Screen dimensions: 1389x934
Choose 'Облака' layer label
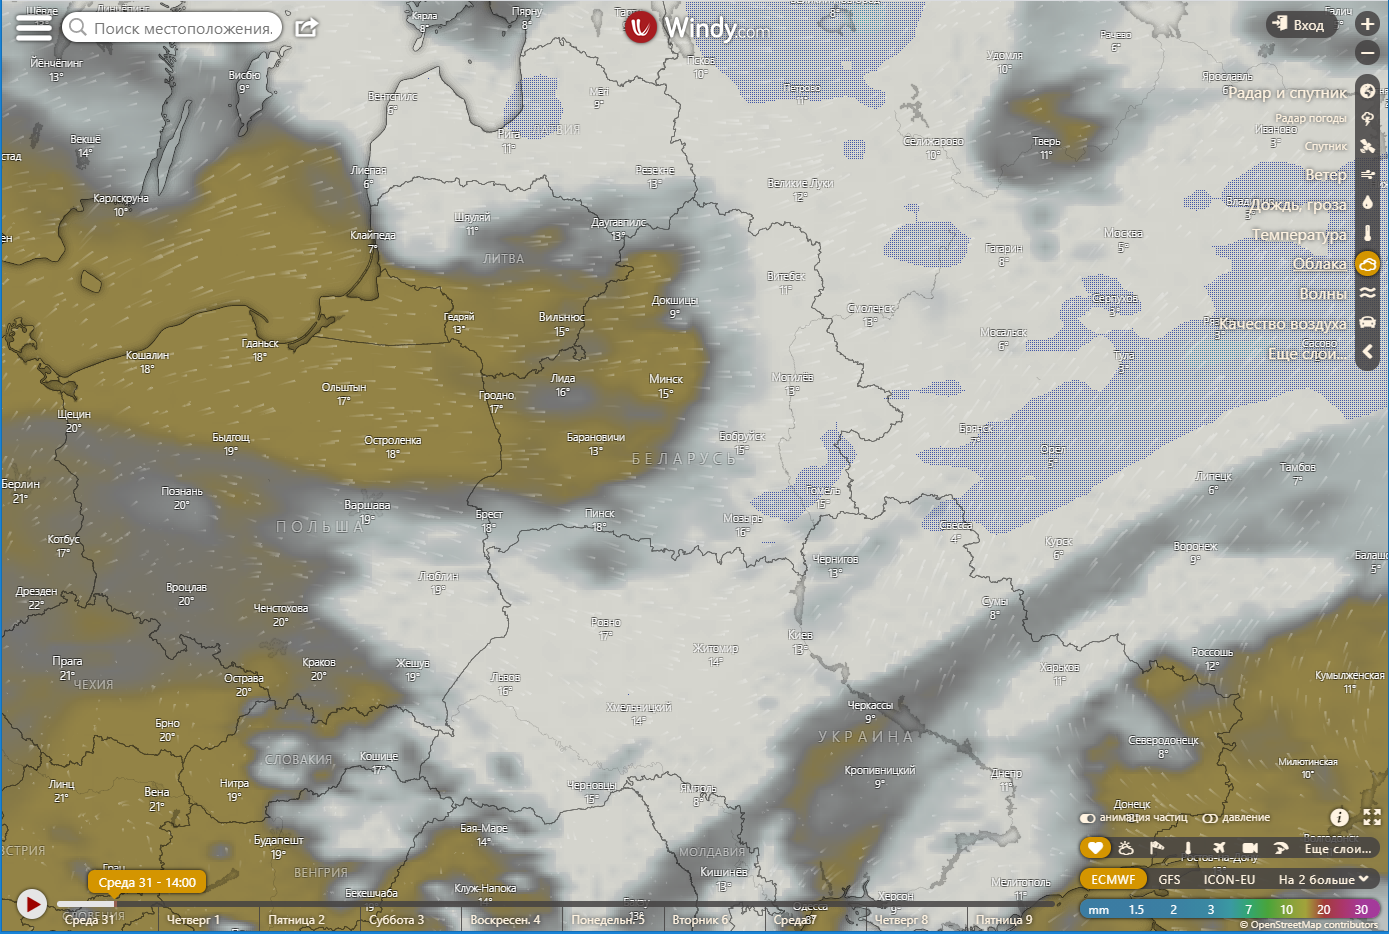pyautogui.click(x=1320, y=264)
